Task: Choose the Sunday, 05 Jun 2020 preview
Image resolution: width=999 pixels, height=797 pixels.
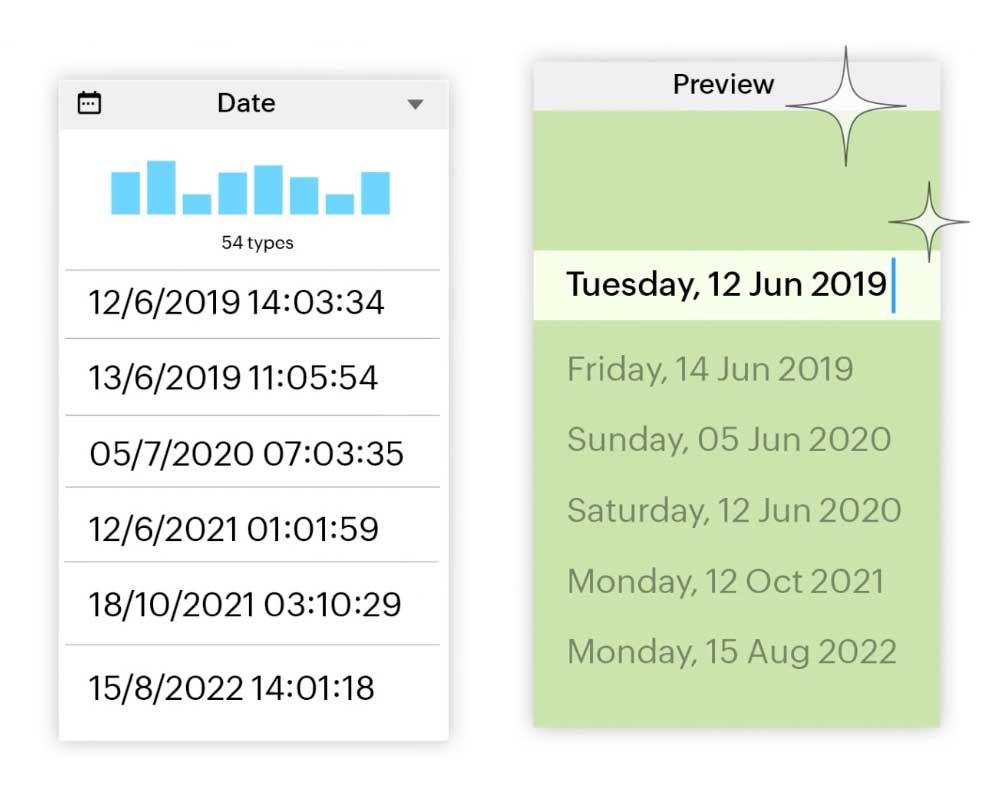Action: (x=729, y=439)
